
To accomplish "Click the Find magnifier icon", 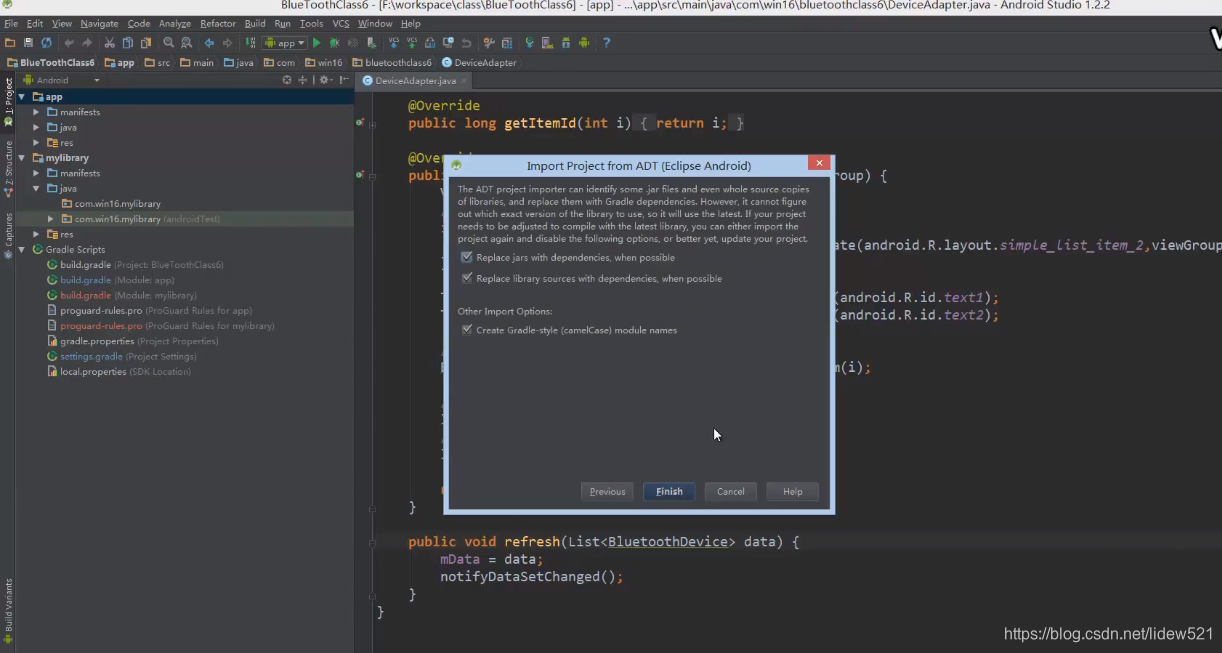I will [168, 43].
